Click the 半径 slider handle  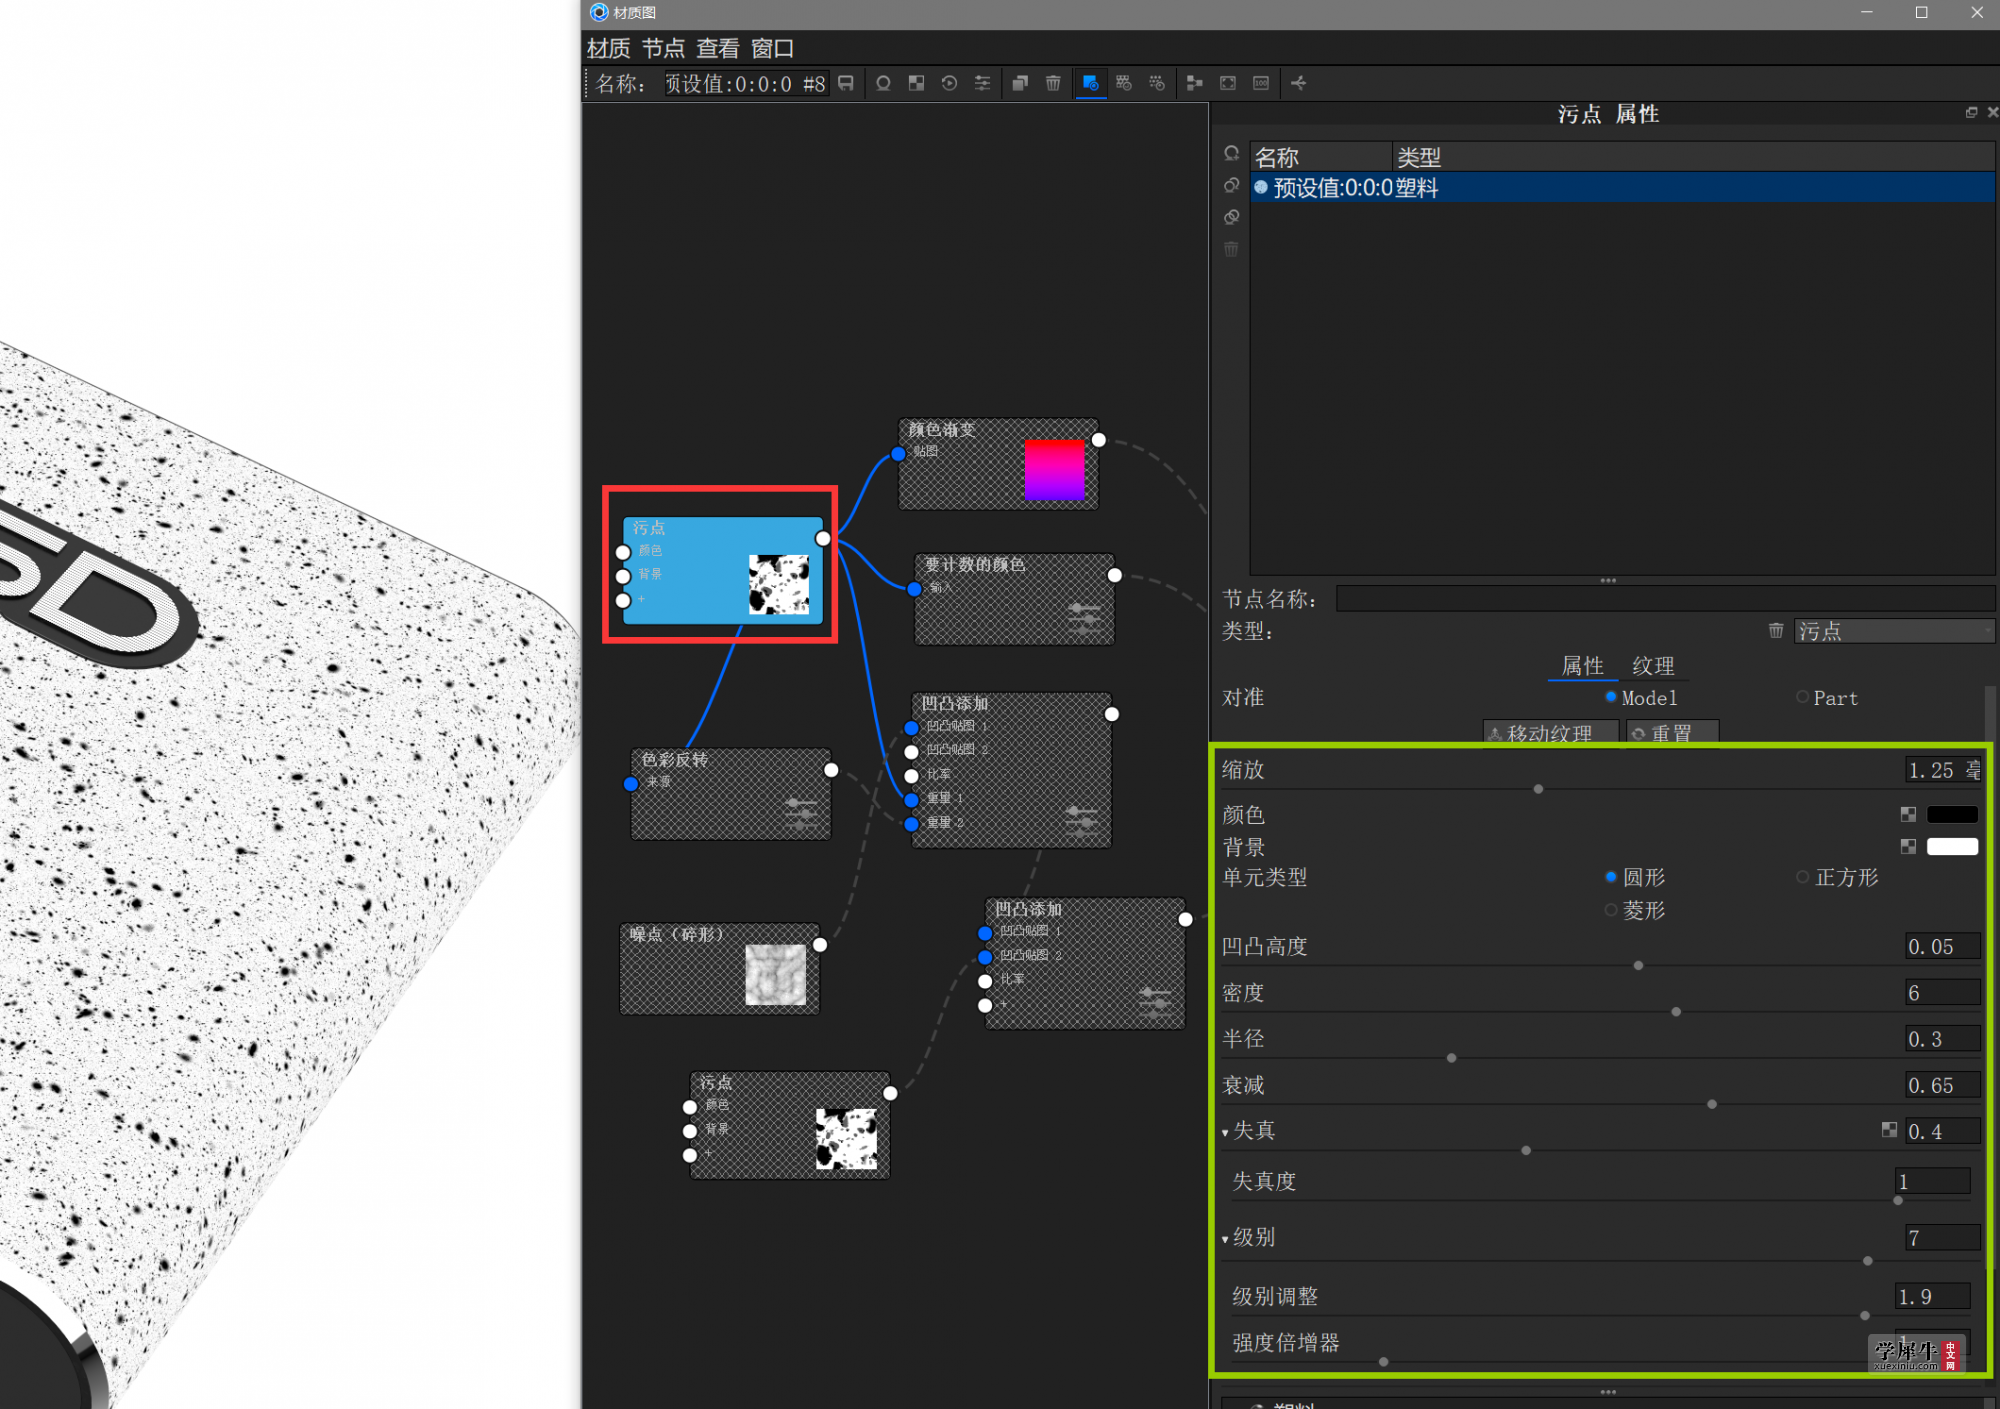(1451, 1058)
